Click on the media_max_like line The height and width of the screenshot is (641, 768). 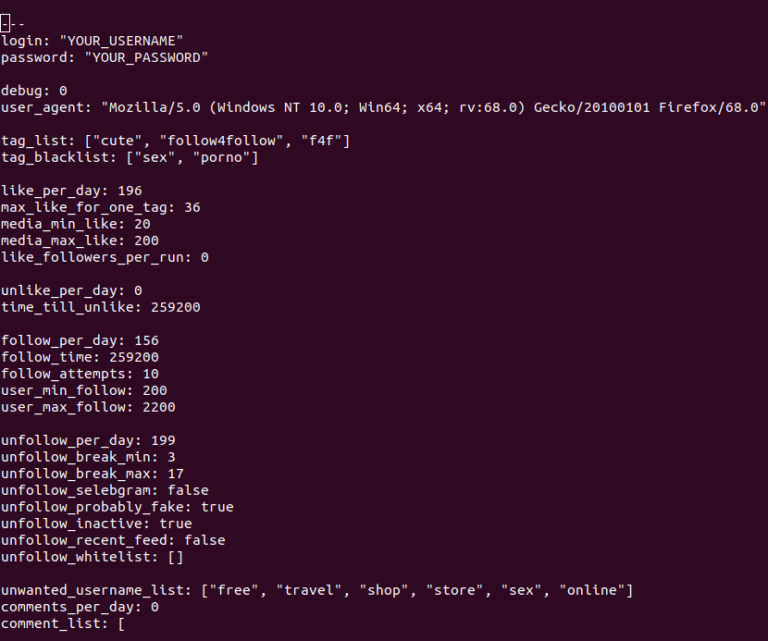coord(80,240)
